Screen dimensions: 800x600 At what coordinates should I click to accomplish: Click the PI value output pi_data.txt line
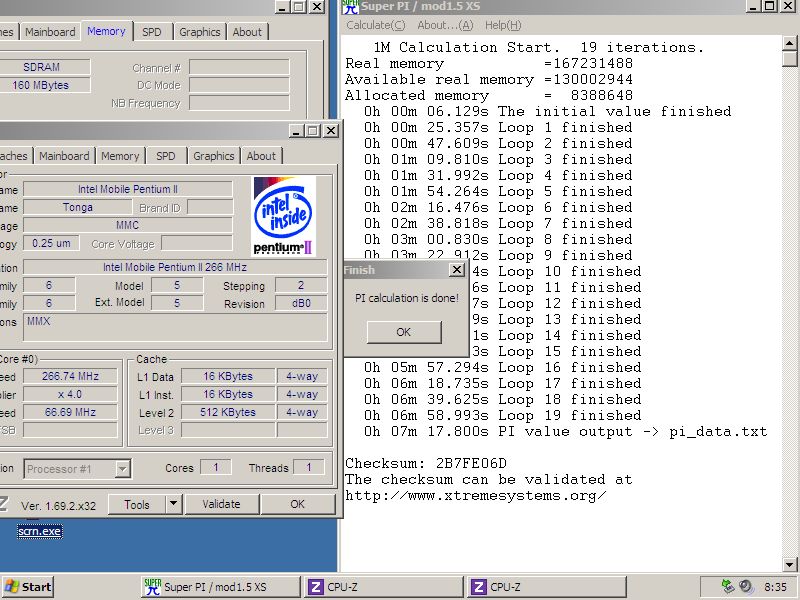(565, 432)
